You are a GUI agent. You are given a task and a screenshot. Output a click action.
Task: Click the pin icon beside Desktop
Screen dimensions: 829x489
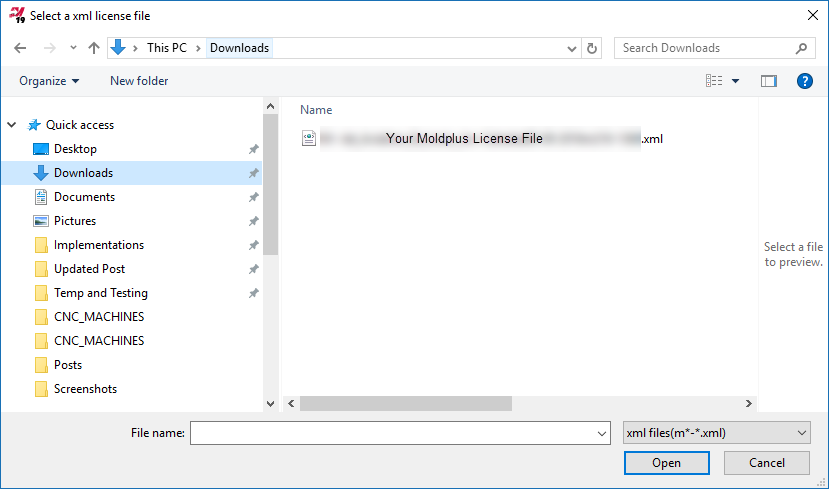254,149
